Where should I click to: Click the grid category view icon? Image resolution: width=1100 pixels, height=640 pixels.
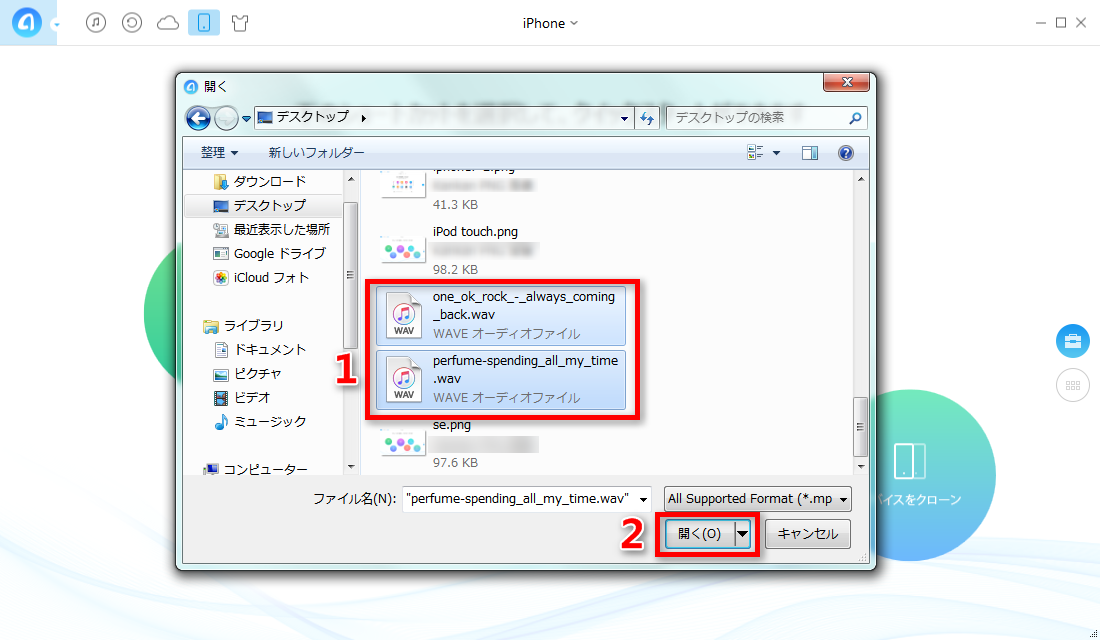point(1073,385)
